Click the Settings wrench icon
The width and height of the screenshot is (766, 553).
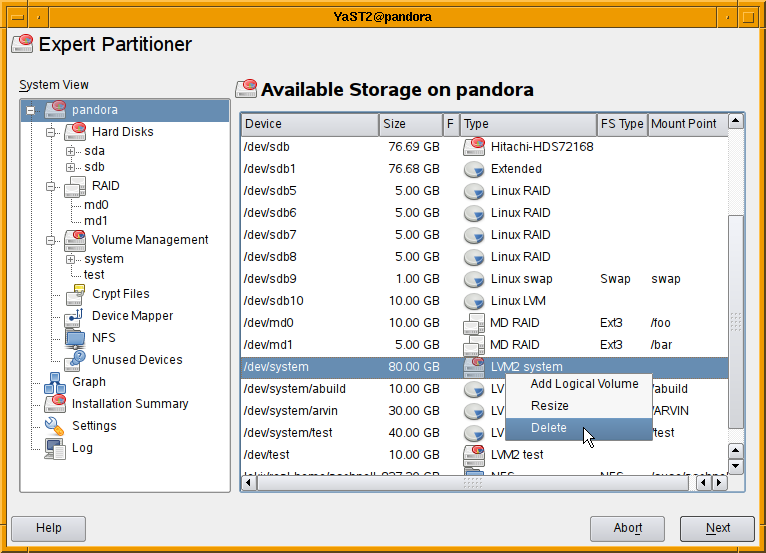click(54, 426)
